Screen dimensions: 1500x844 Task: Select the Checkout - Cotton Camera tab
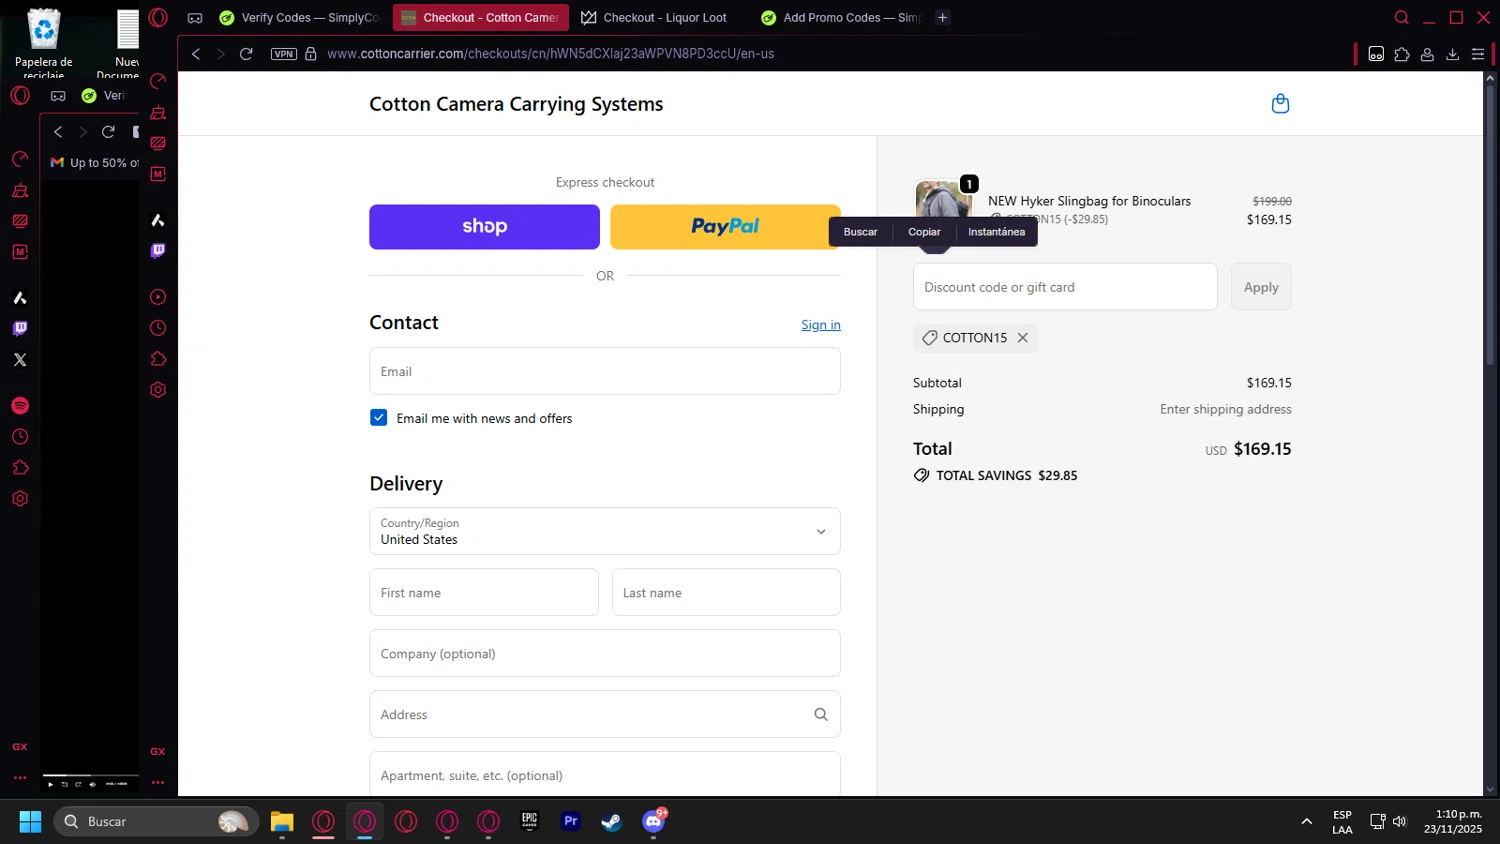(x=481, y=17)
